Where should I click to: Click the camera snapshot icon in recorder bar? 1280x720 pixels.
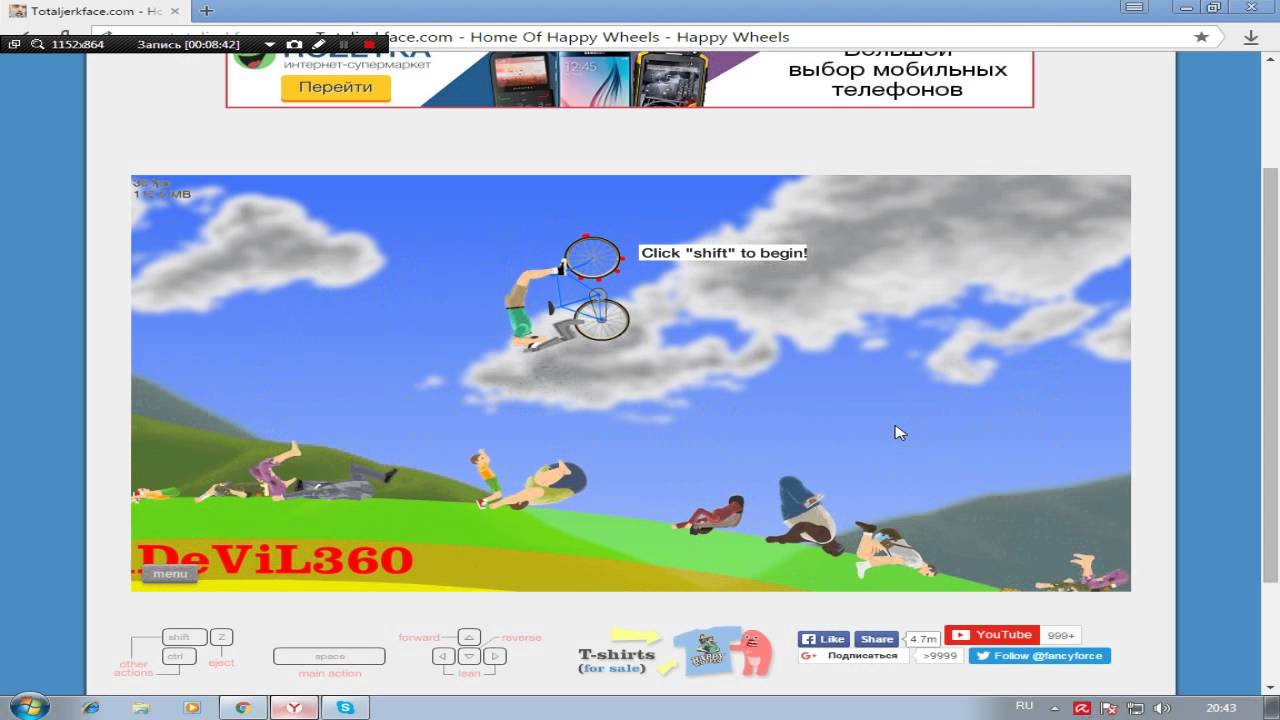click(294, 45)
